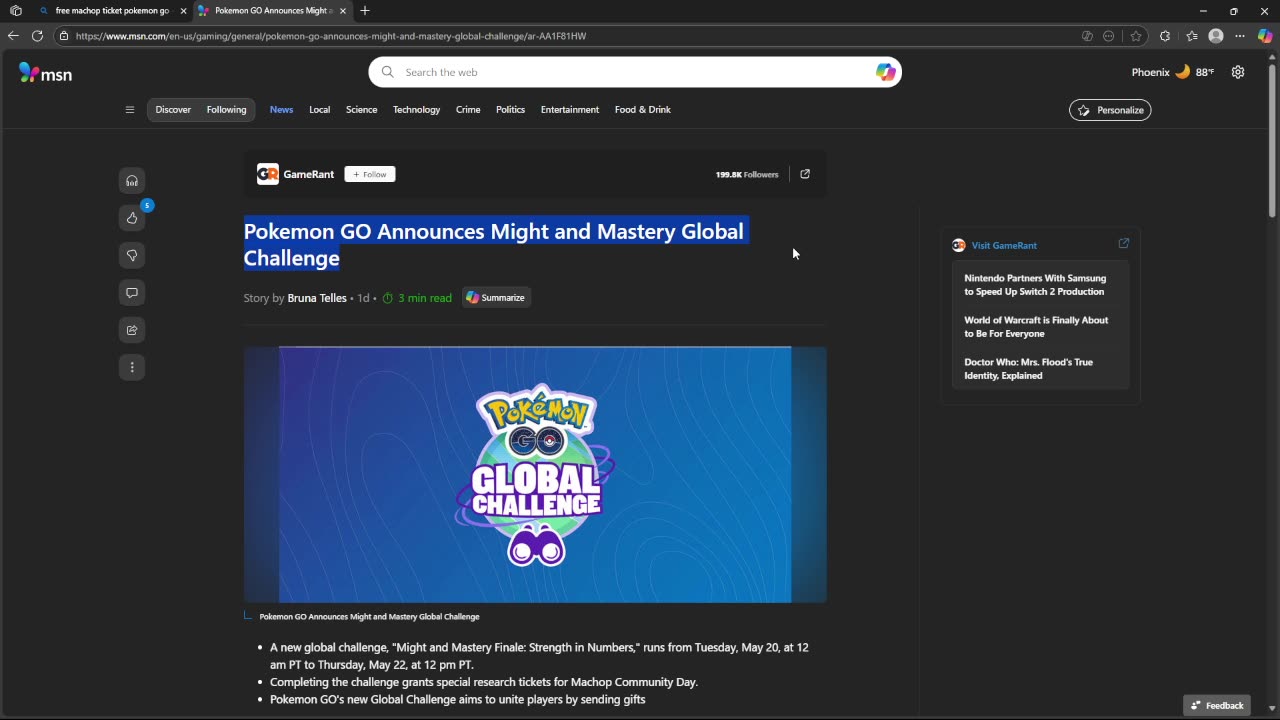Open the Crime category
Viewport: 1280px width, 720px height.
[x=468, y=110]
